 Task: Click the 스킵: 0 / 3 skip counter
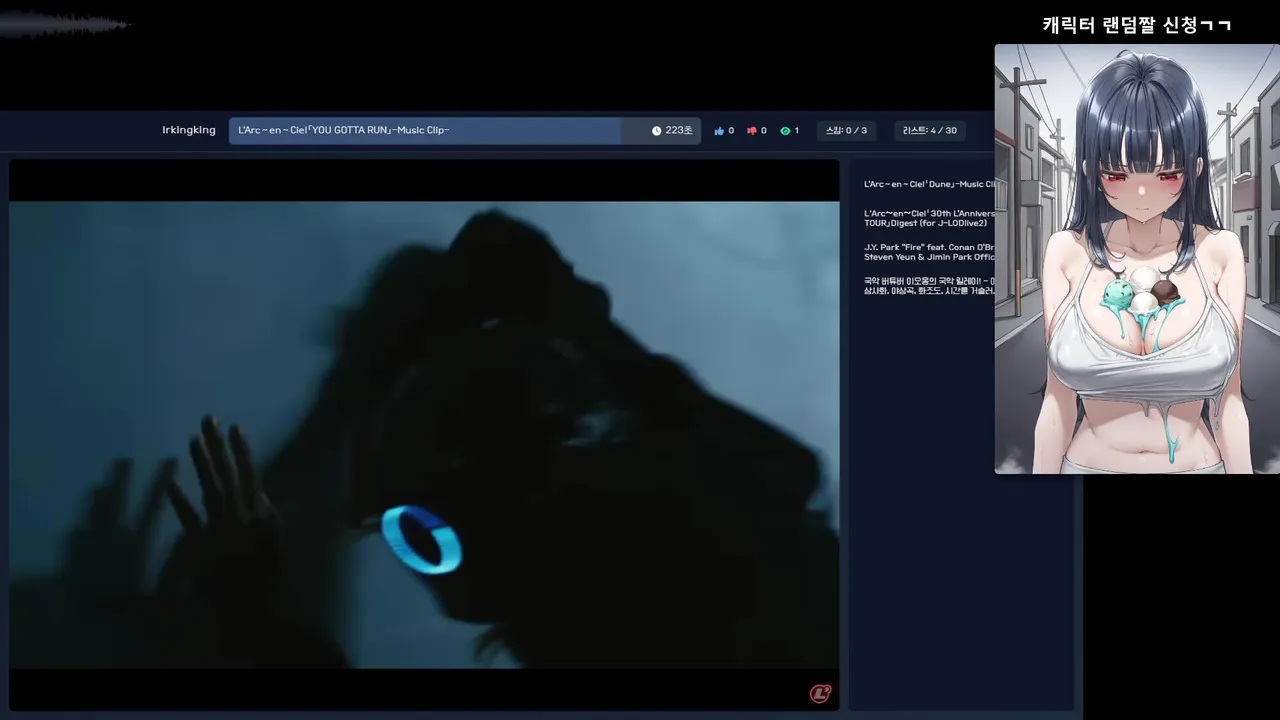pyautogui.click(x=846, y=131)
